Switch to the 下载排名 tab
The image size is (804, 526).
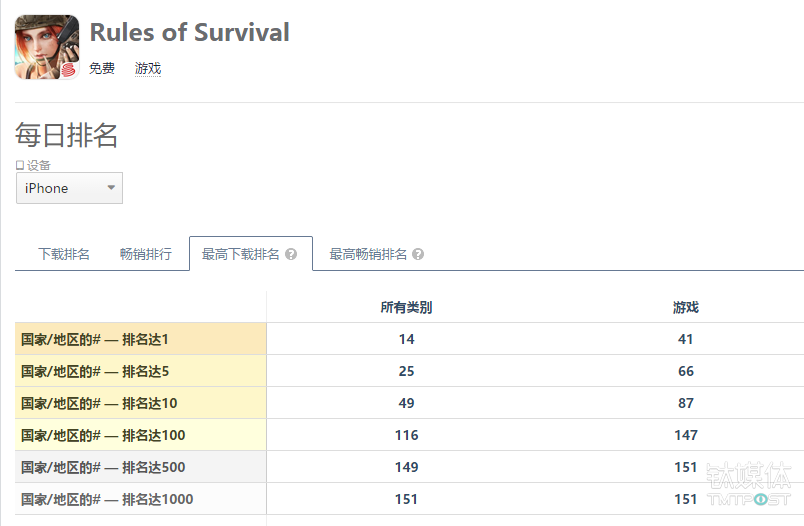click(x=64, y=254)
